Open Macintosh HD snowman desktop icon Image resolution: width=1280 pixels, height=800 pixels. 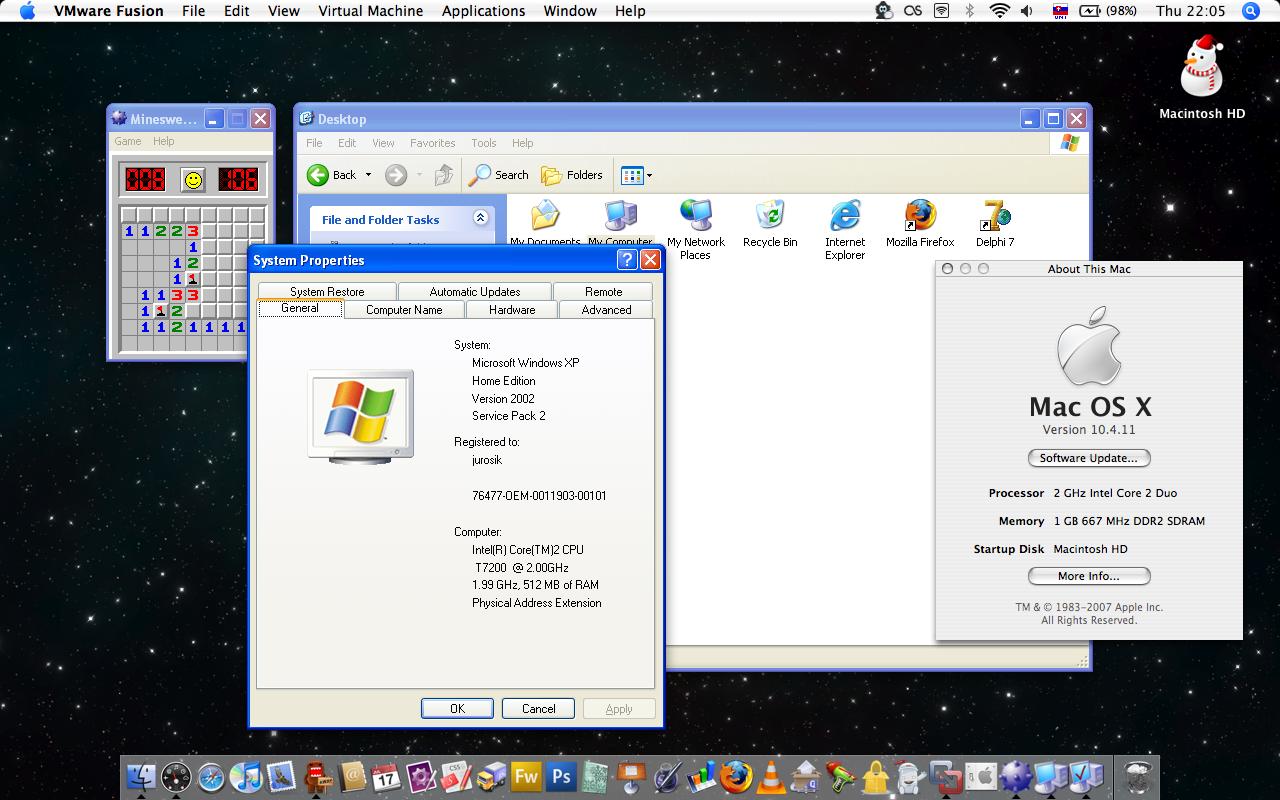click(1202, 78)
